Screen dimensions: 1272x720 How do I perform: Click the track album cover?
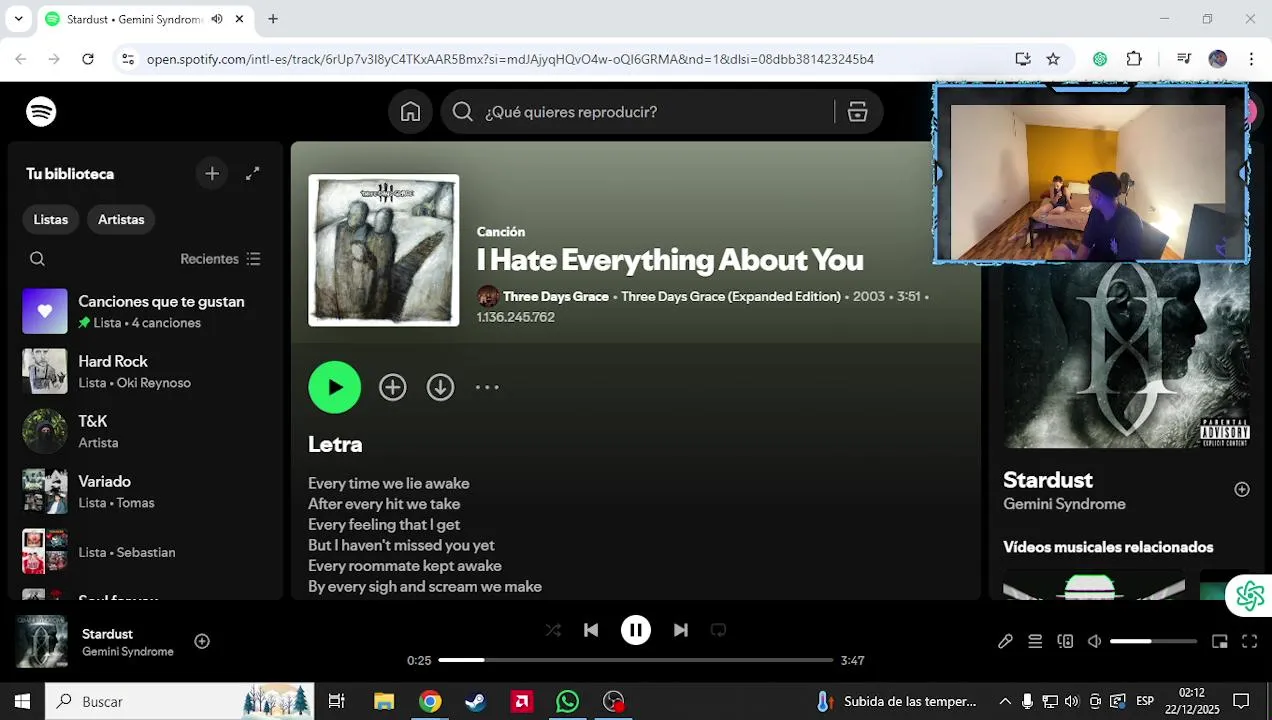[x=384, y=250]
